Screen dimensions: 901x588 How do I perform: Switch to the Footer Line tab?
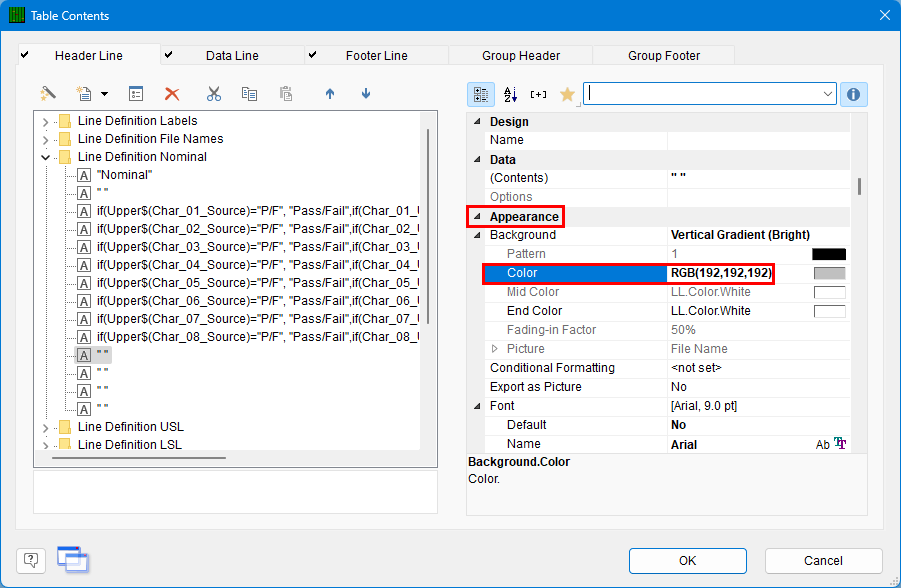click(377, 55)
